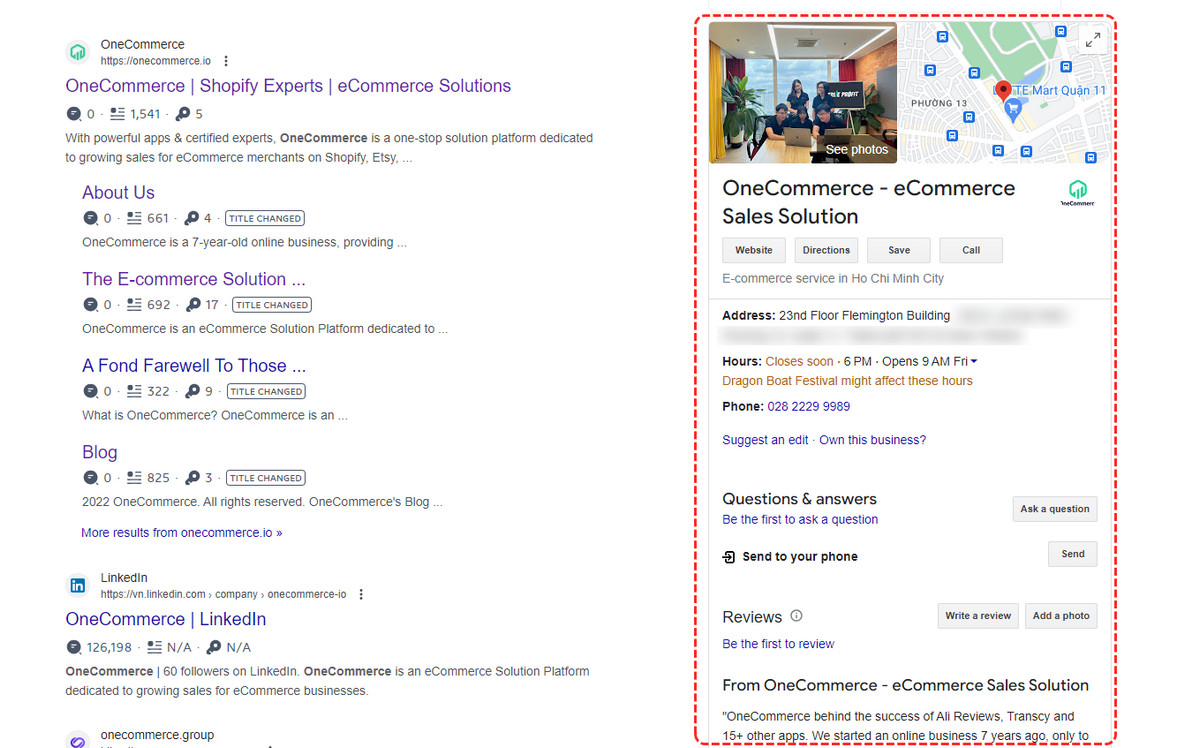Click the Own this business? link
This screenshot has width=1200, height=748.
(873, 440)
